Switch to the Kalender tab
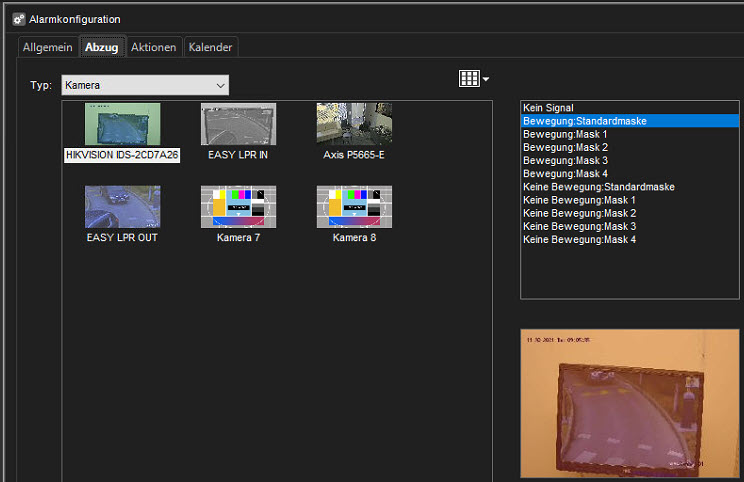 211,48
